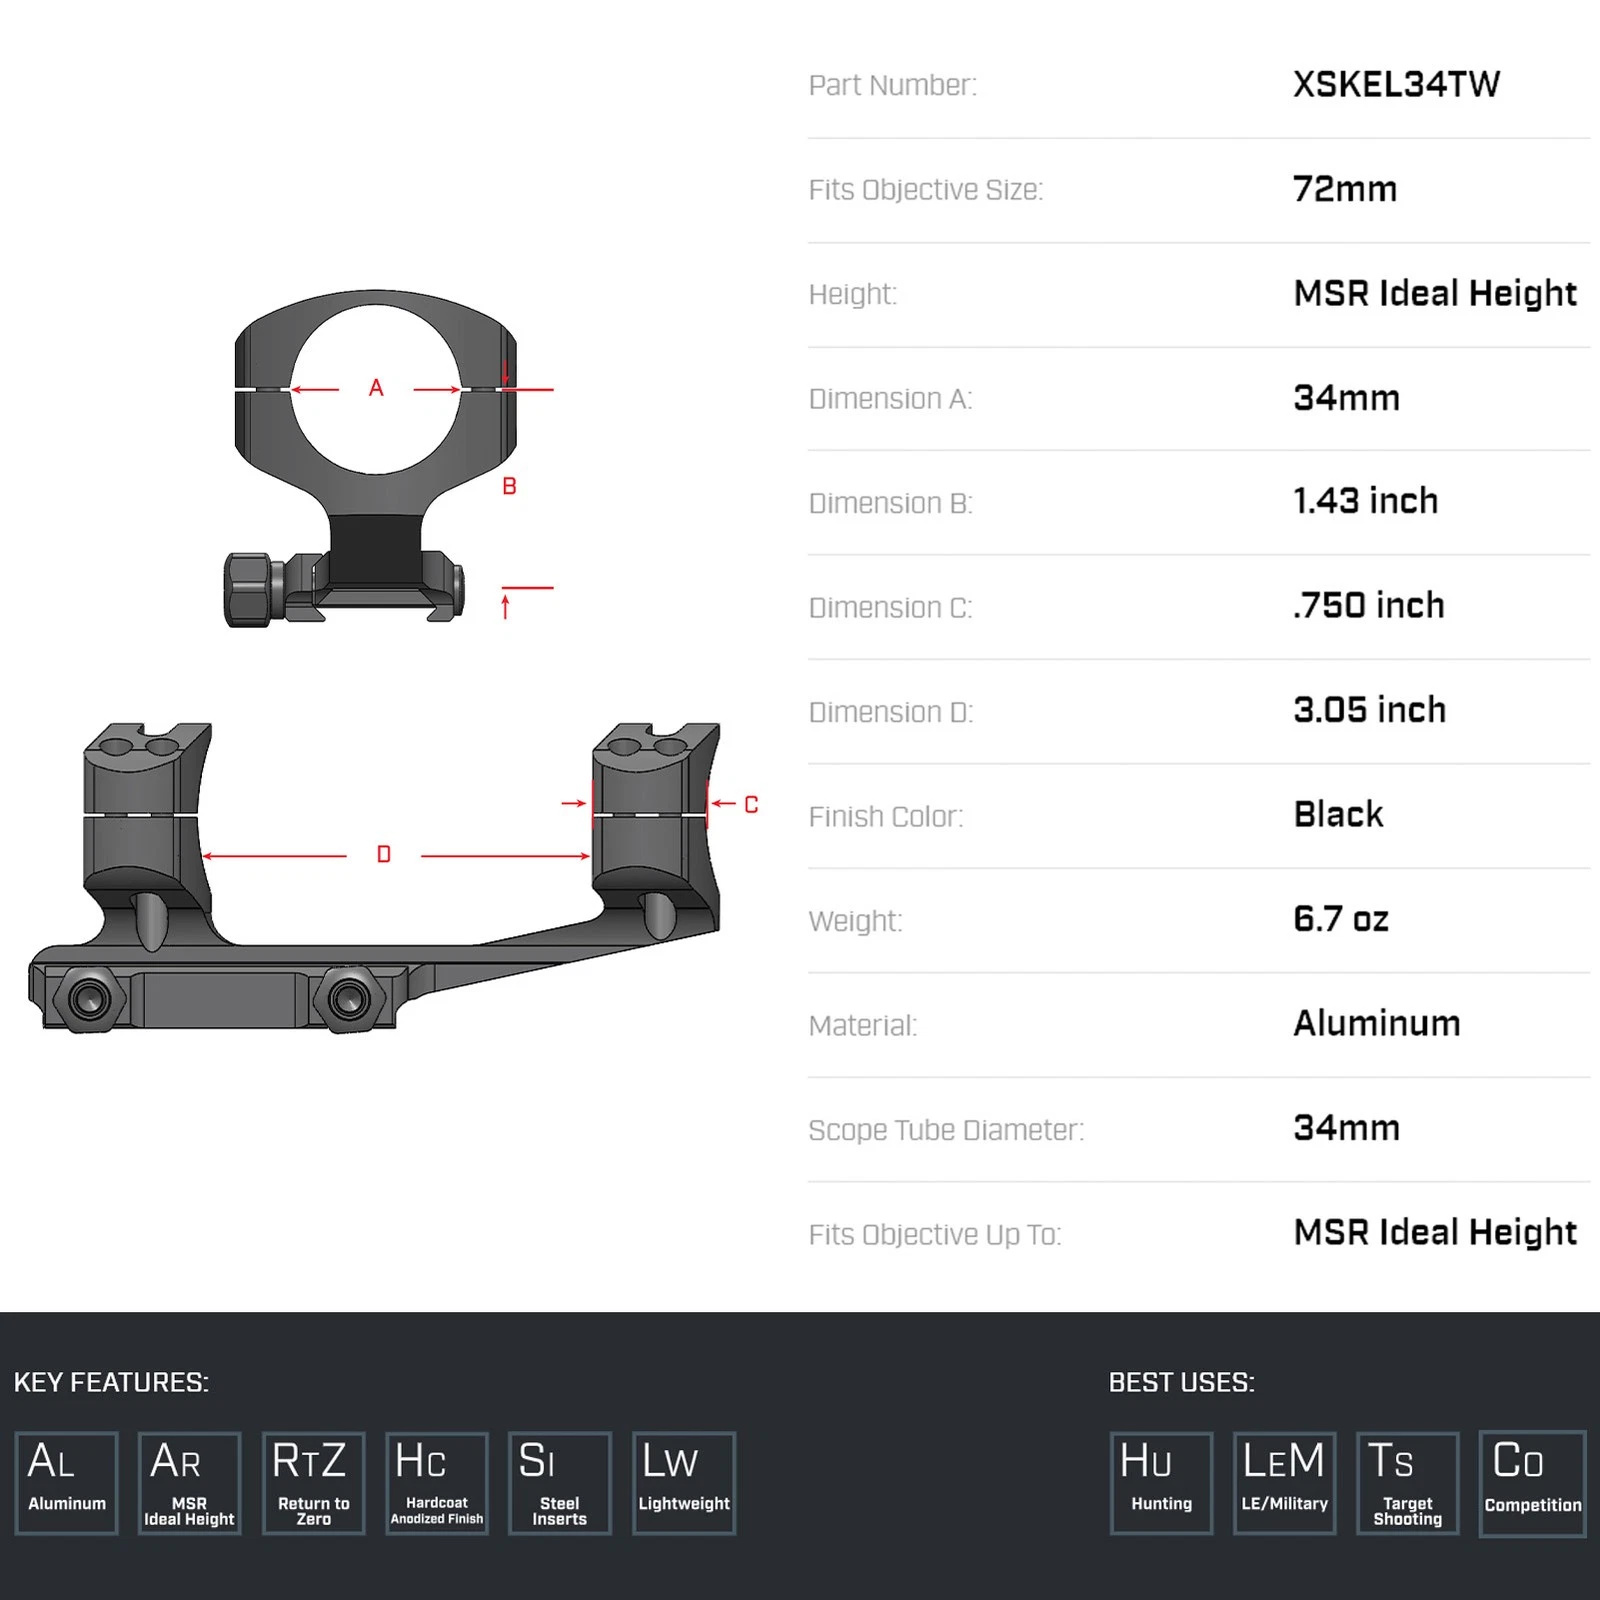Click the Dimension B value 1.43 inch
This screenshot has width=1600, height=1600.
[1365, 501]
